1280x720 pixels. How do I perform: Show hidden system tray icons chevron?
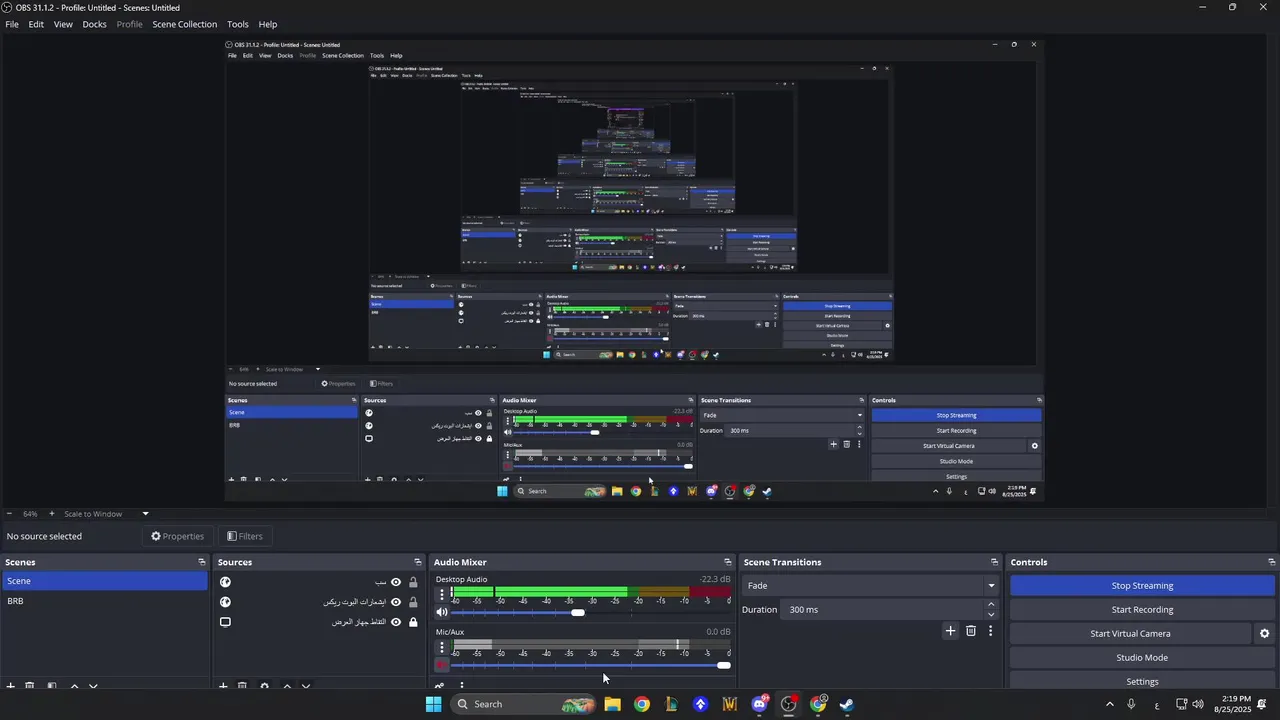click(x=1109, y=704)
